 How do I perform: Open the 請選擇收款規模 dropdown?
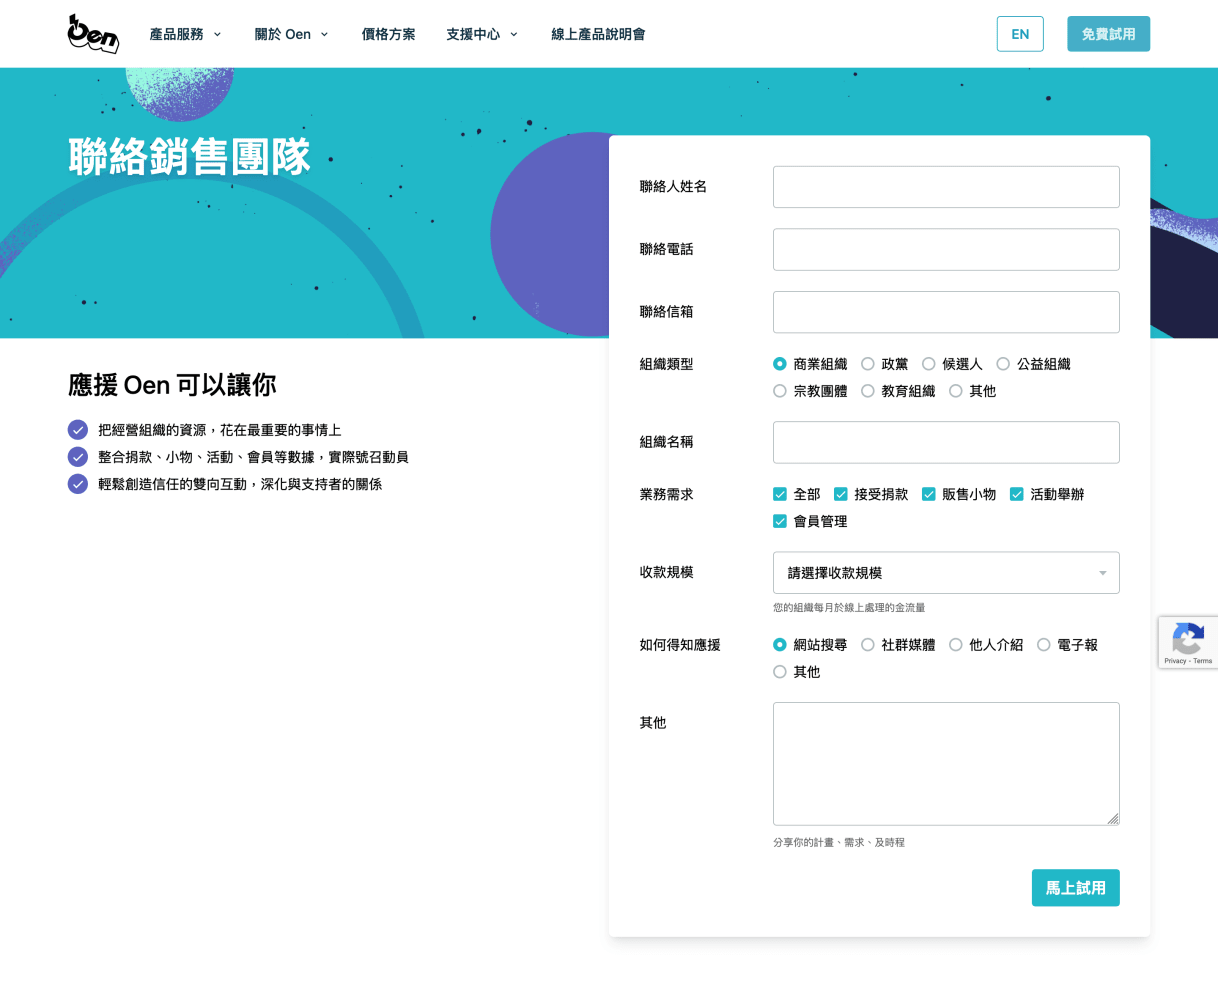(946, 573)
